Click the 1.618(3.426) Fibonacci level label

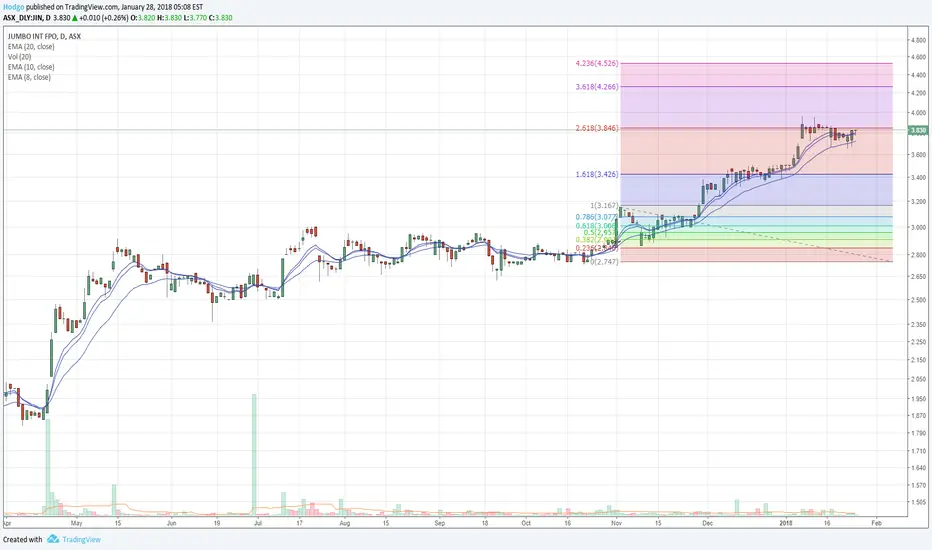click(597, 174)
